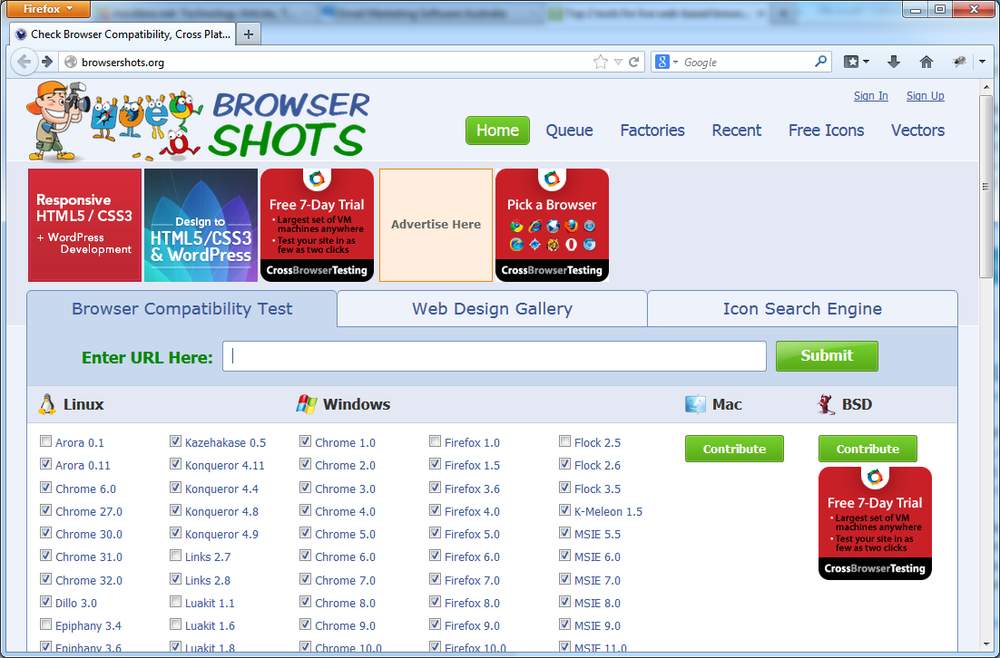
Task: Click the Pick a Browser CrossBrowserTesting banner
Action: click(x=552, y=225)
